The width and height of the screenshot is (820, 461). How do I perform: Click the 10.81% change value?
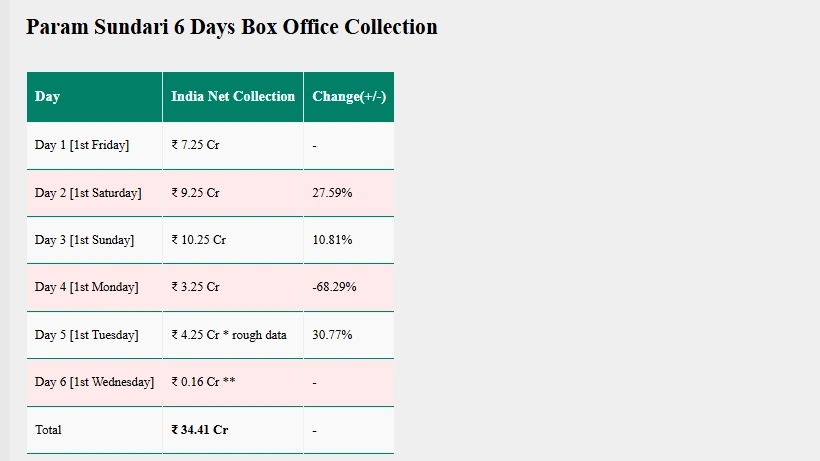pos(332,240)
